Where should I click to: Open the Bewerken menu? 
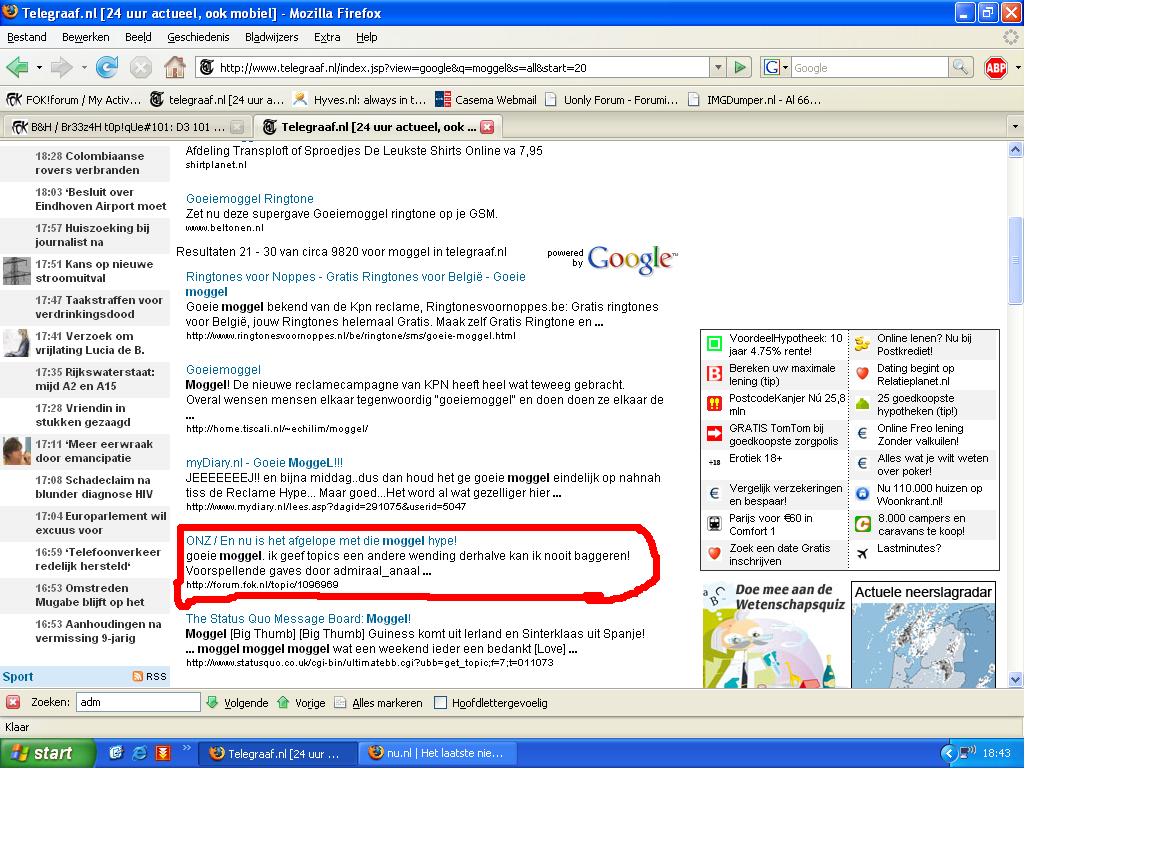85,37
